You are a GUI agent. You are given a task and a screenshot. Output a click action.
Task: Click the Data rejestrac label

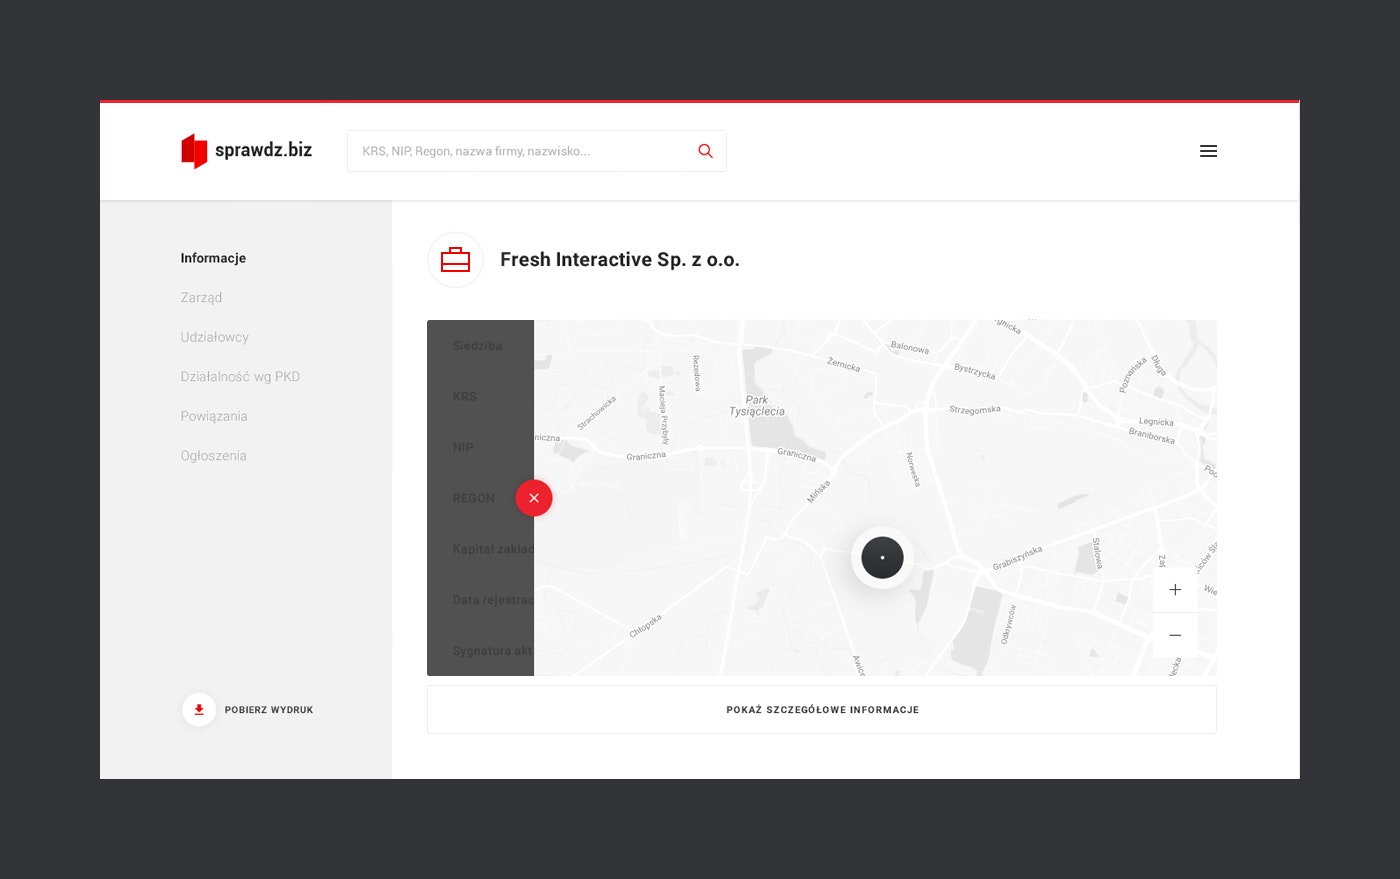(493, 600)
